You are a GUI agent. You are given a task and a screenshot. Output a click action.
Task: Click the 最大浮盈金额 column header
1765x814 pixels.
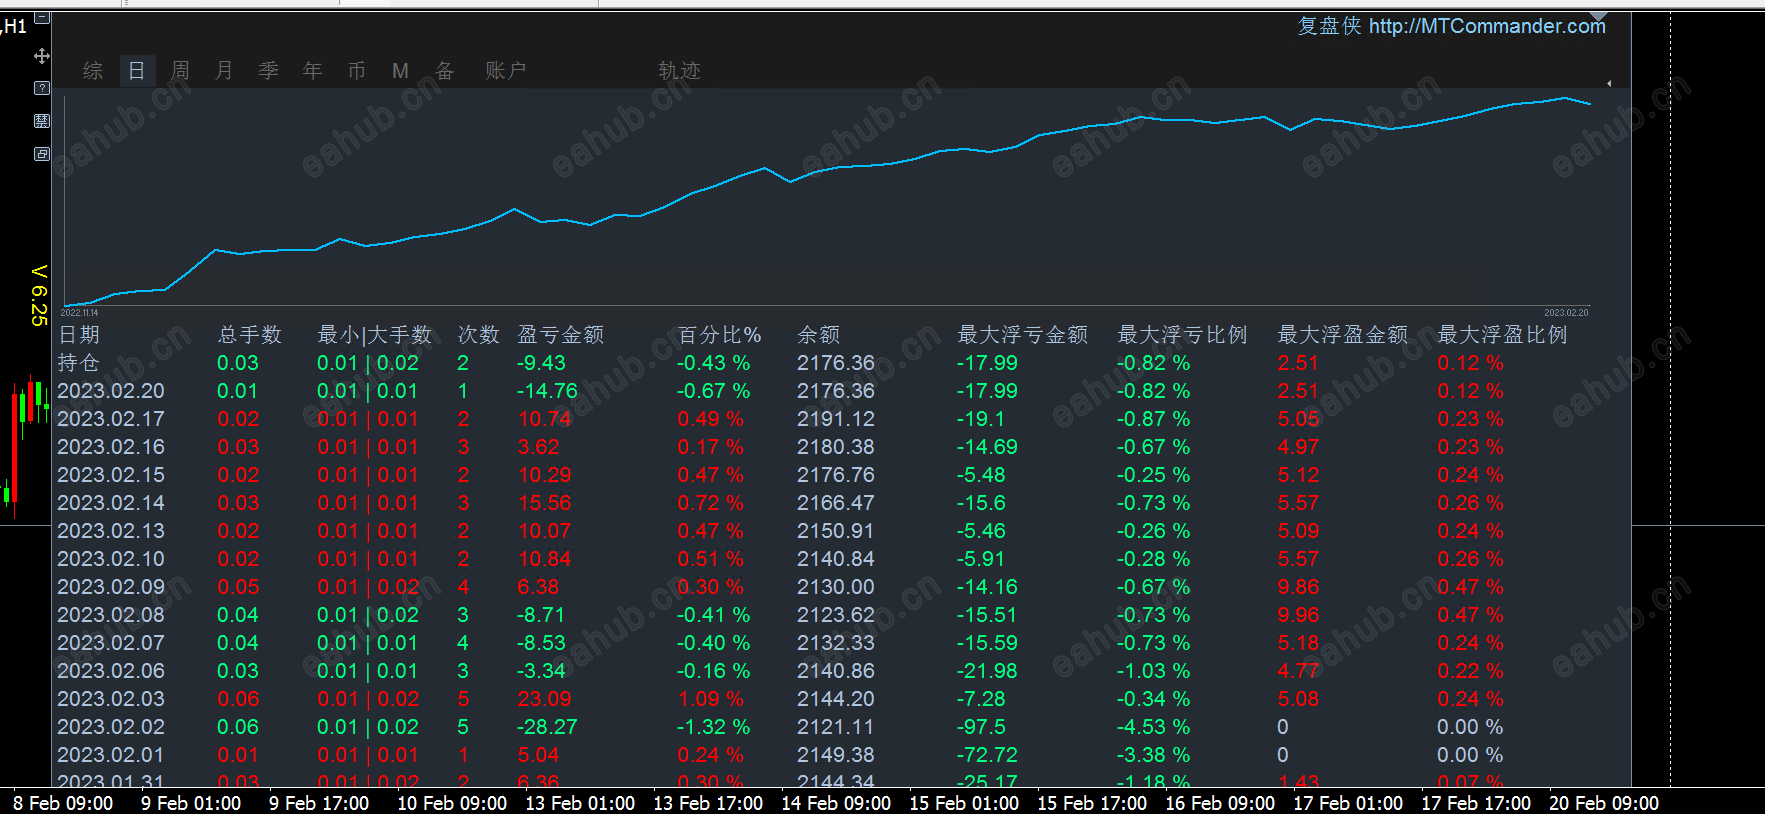(x=1342, y=335)
